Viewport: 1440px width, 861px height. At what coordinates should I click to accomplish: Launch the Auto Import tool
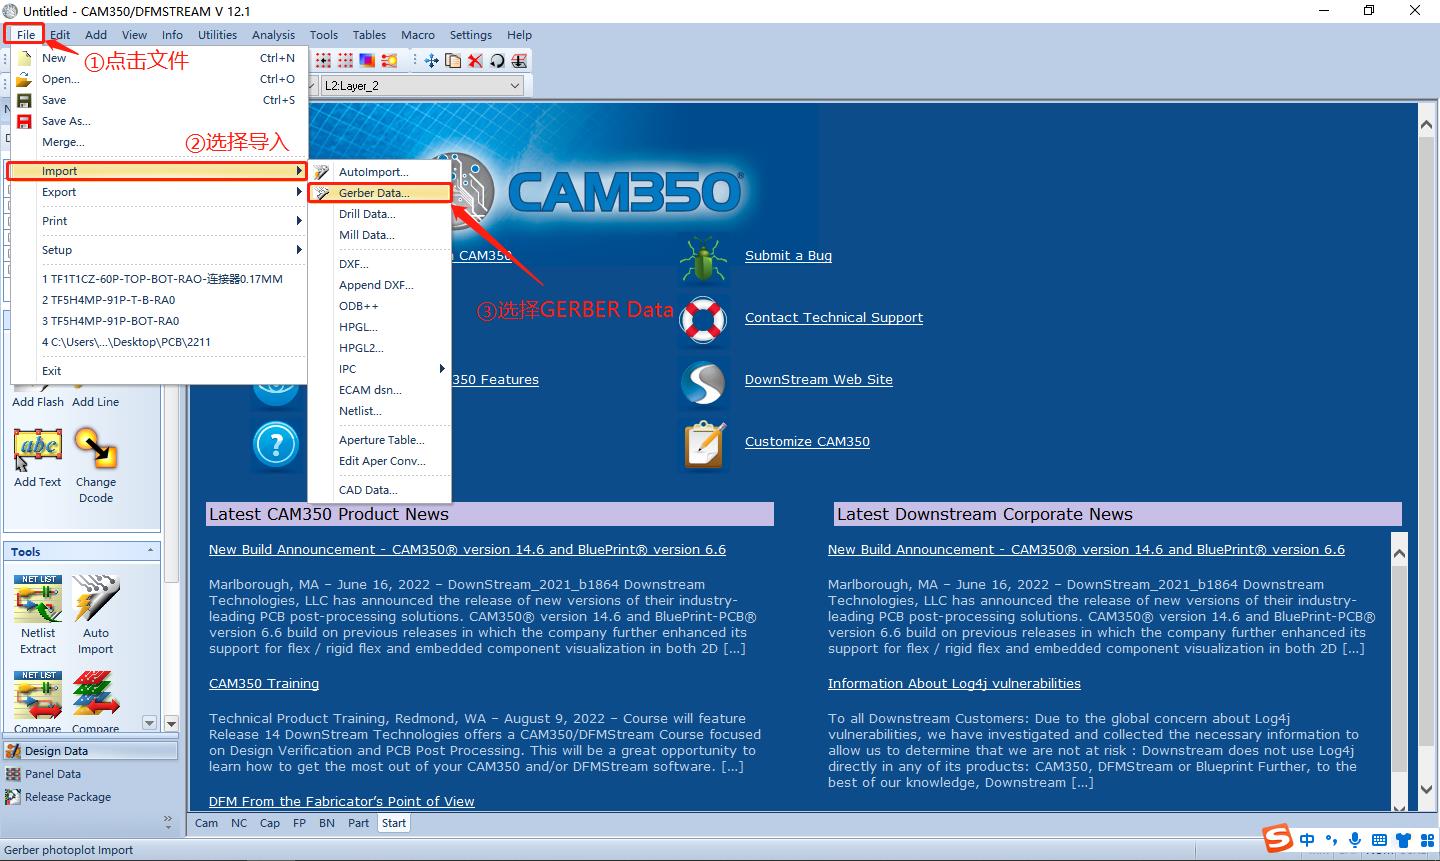pyautogui.click(x=96, y=600)
